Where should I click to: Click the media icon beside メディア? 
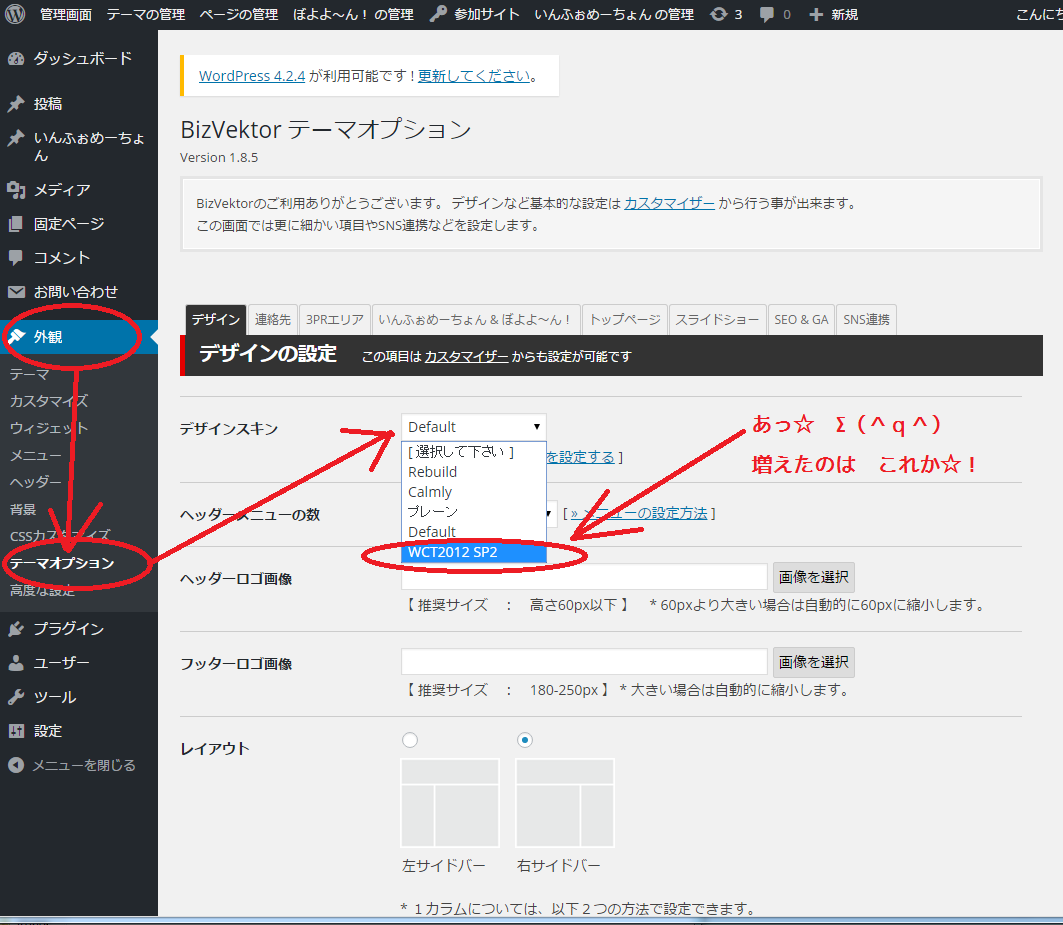[16, 190]
